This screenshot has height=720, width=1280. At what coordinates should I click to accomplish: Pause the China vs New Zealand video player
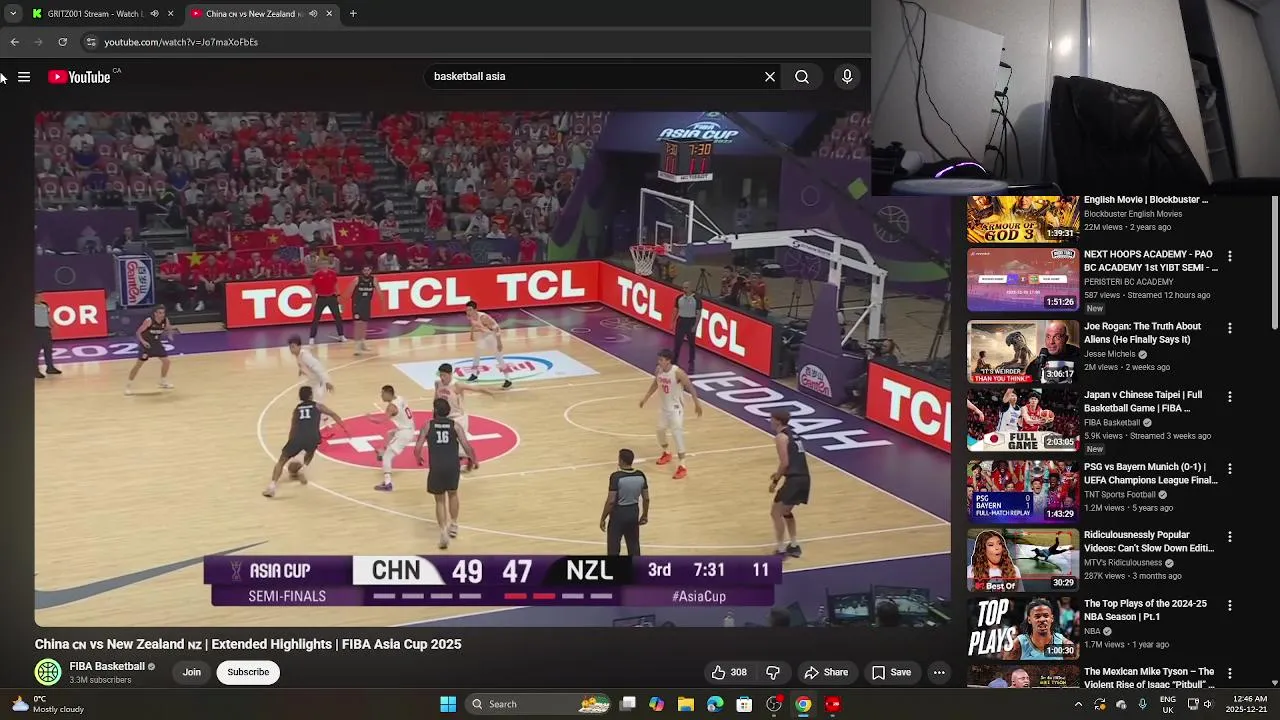pos(492,368)
